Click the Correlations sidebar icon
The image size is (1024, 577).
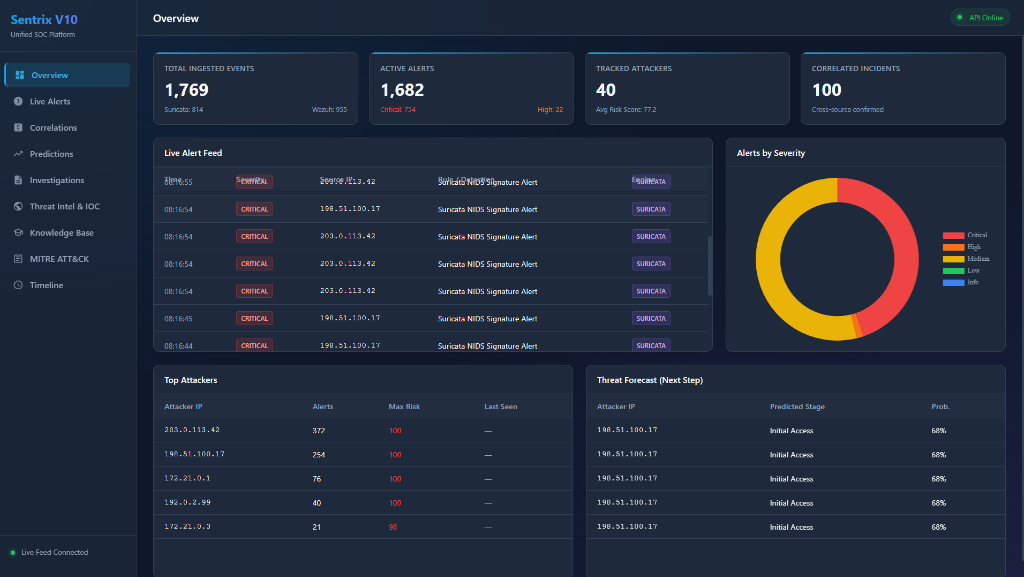click(18, 127)
